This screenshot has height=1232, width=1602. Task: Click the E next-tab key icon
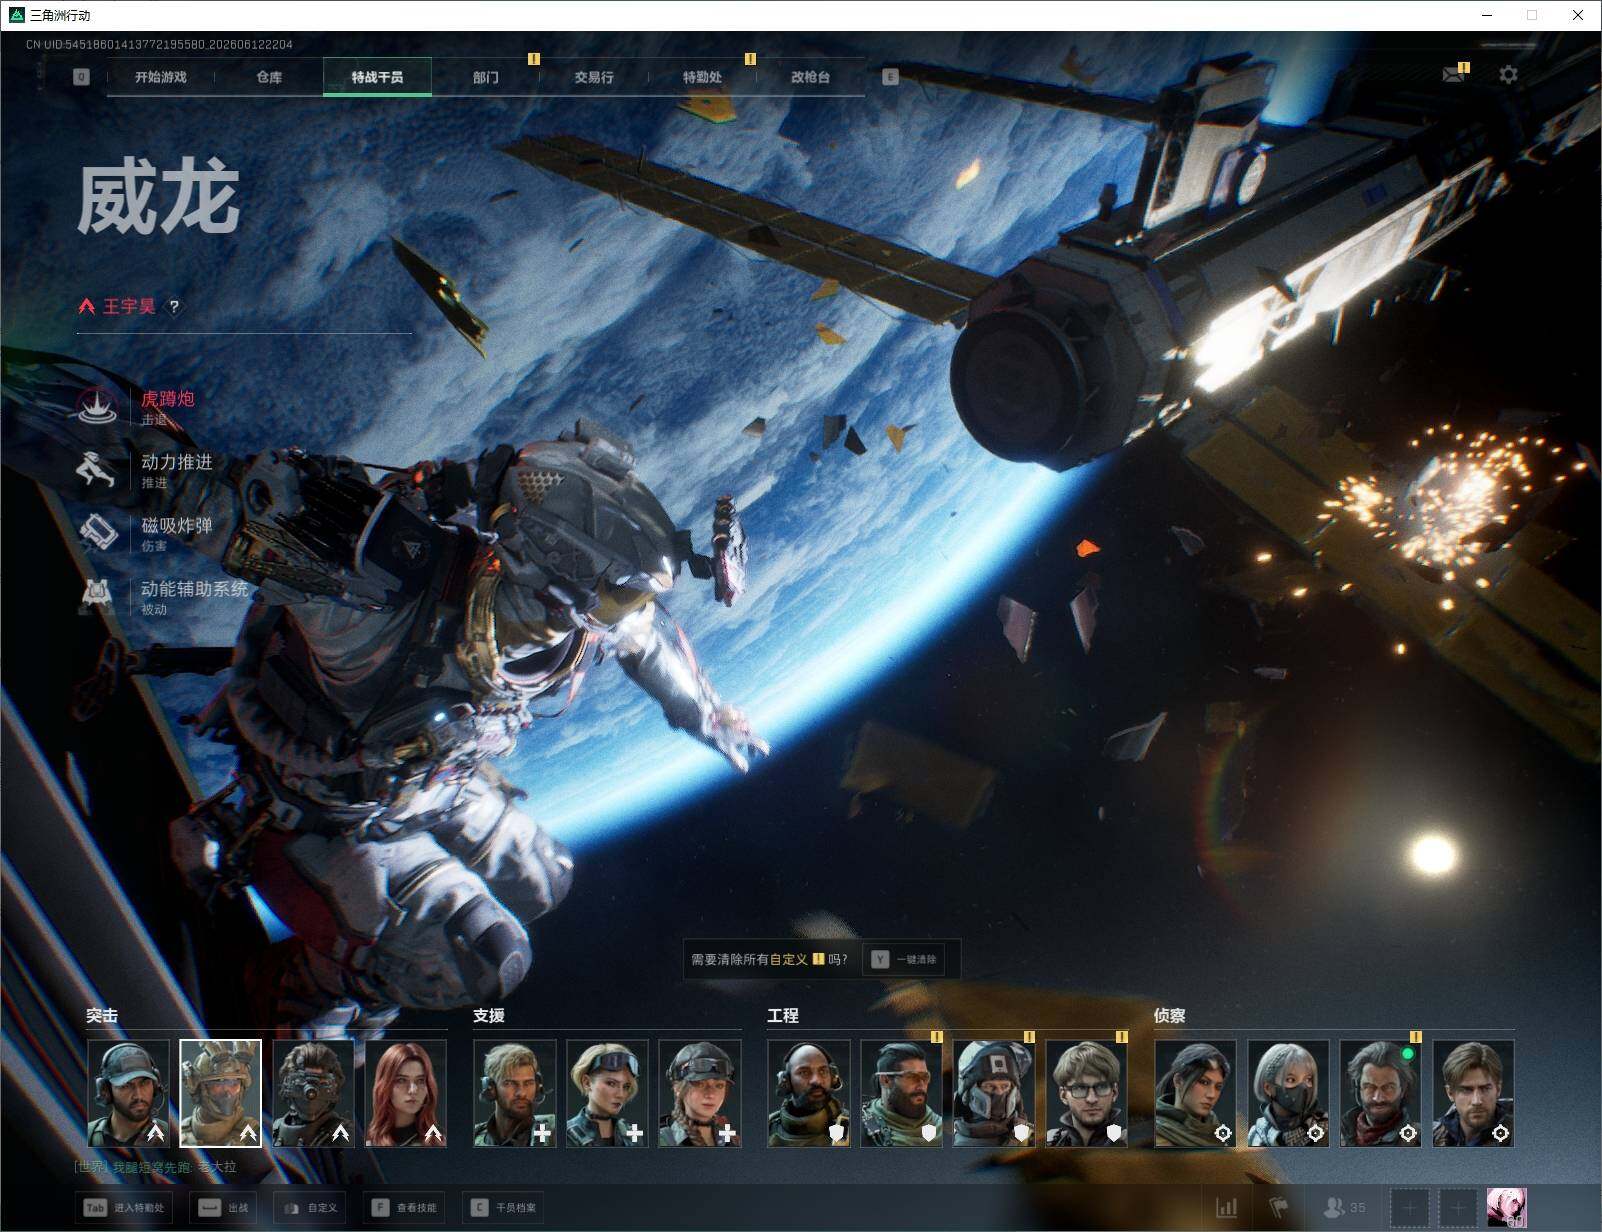[x=890, y=77]
